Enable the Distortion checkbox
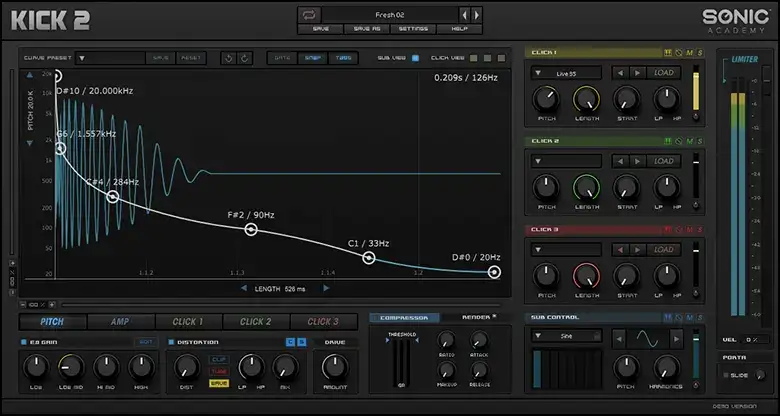 point(171,342)
